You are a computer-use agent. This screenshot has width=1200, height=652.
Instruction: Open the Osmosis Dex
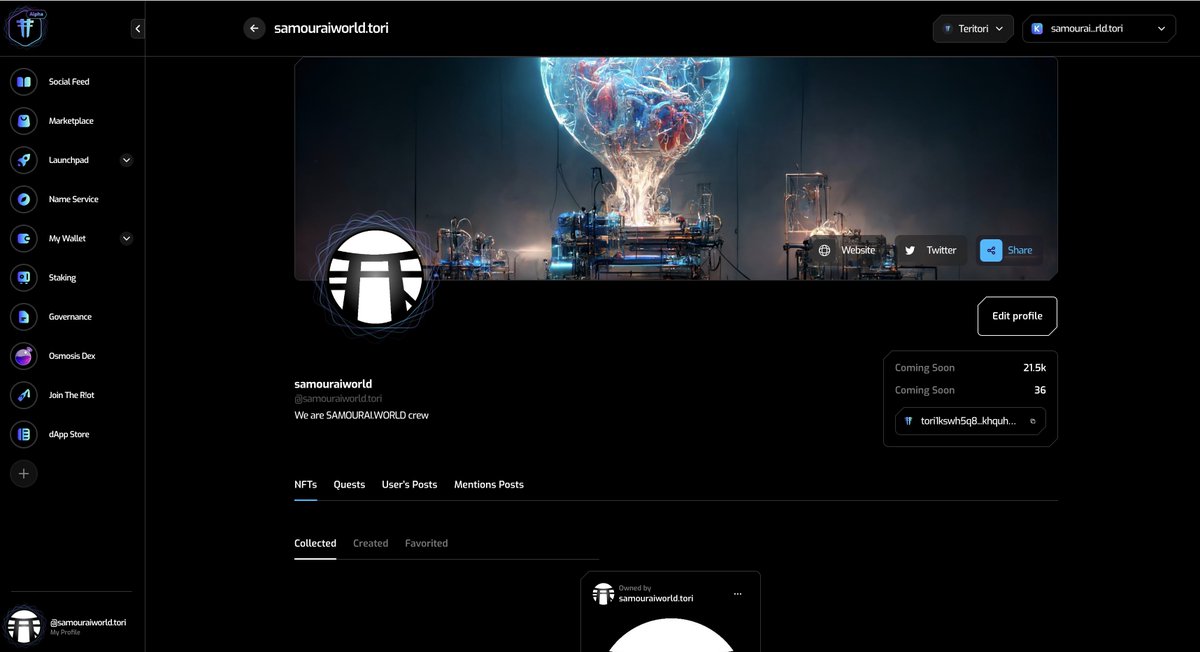(24, 355)
